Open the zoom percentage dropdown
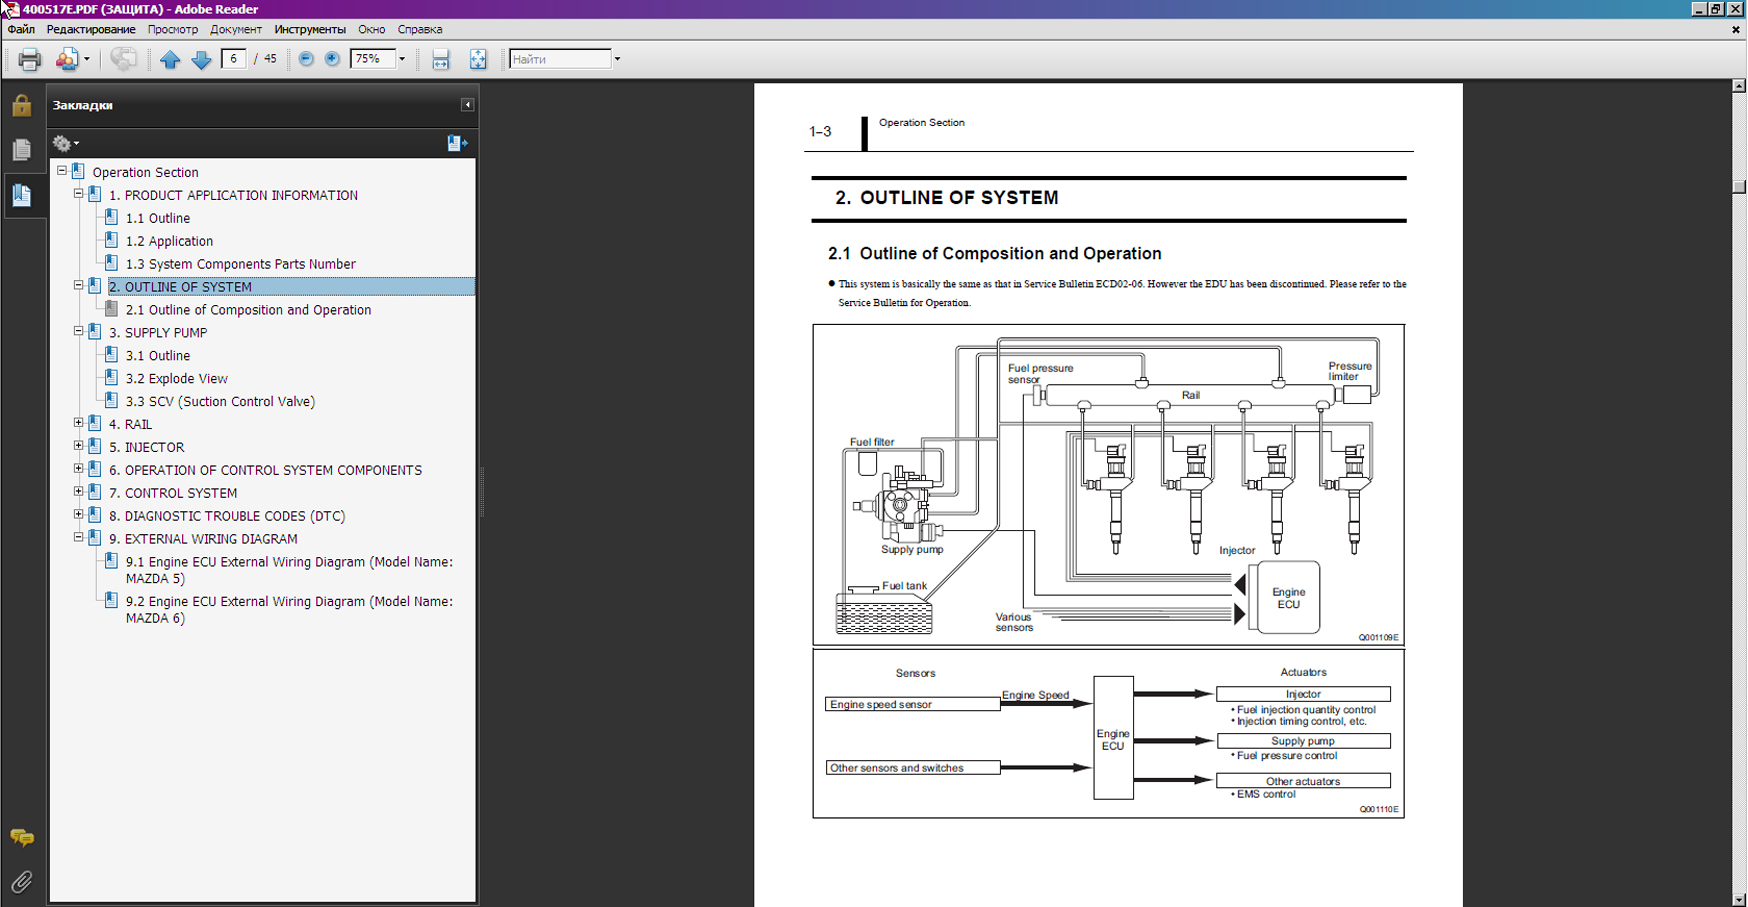The width and height of the screenshot is (1748, 907). pyautogui.click(x=402, y=59)
